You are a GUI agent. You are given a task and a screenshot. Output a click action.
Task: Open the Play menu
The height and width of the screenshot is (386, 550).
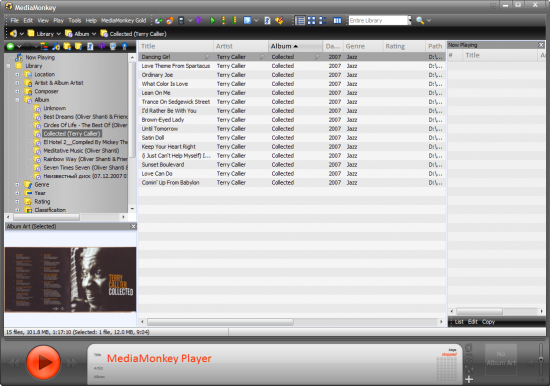[58, 21]
